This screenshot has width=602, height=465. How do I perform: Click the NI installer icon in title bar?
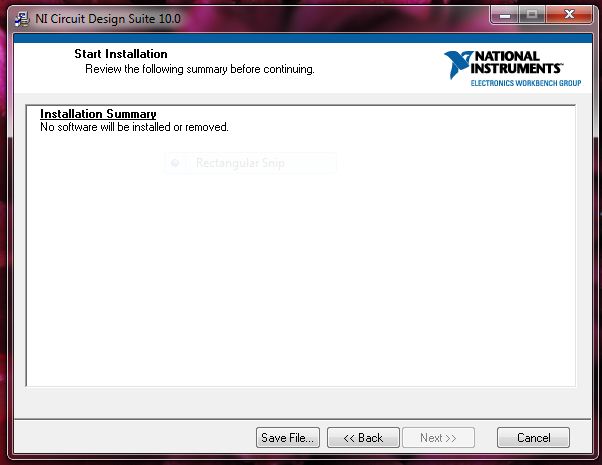point(22,18)
